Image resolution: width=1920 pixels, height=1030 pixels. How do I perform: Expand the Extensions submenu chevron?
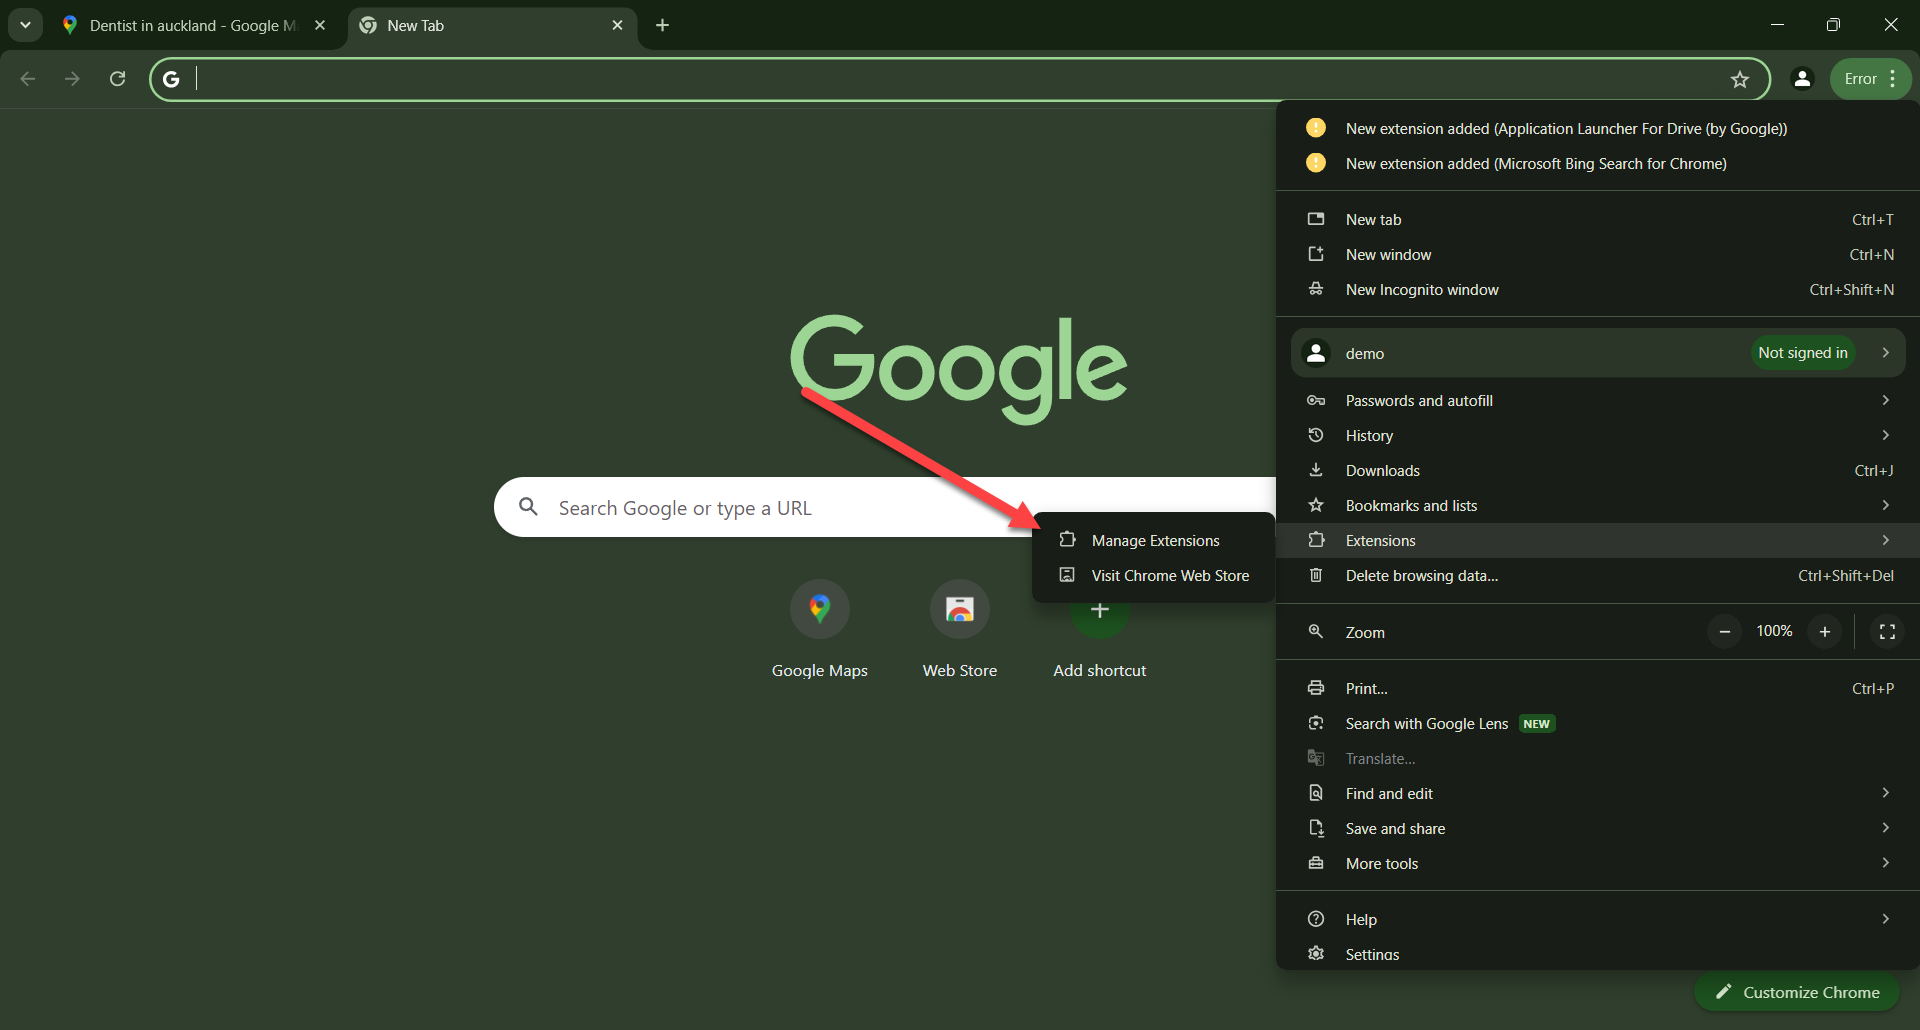click(x=1886, y=540)
